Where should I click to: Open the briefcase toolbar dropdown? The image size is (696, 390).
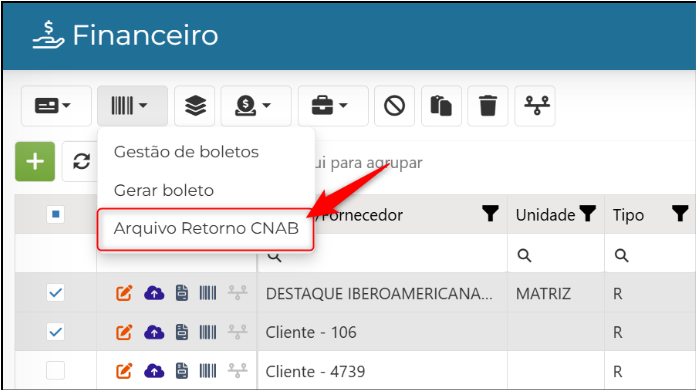333,106
